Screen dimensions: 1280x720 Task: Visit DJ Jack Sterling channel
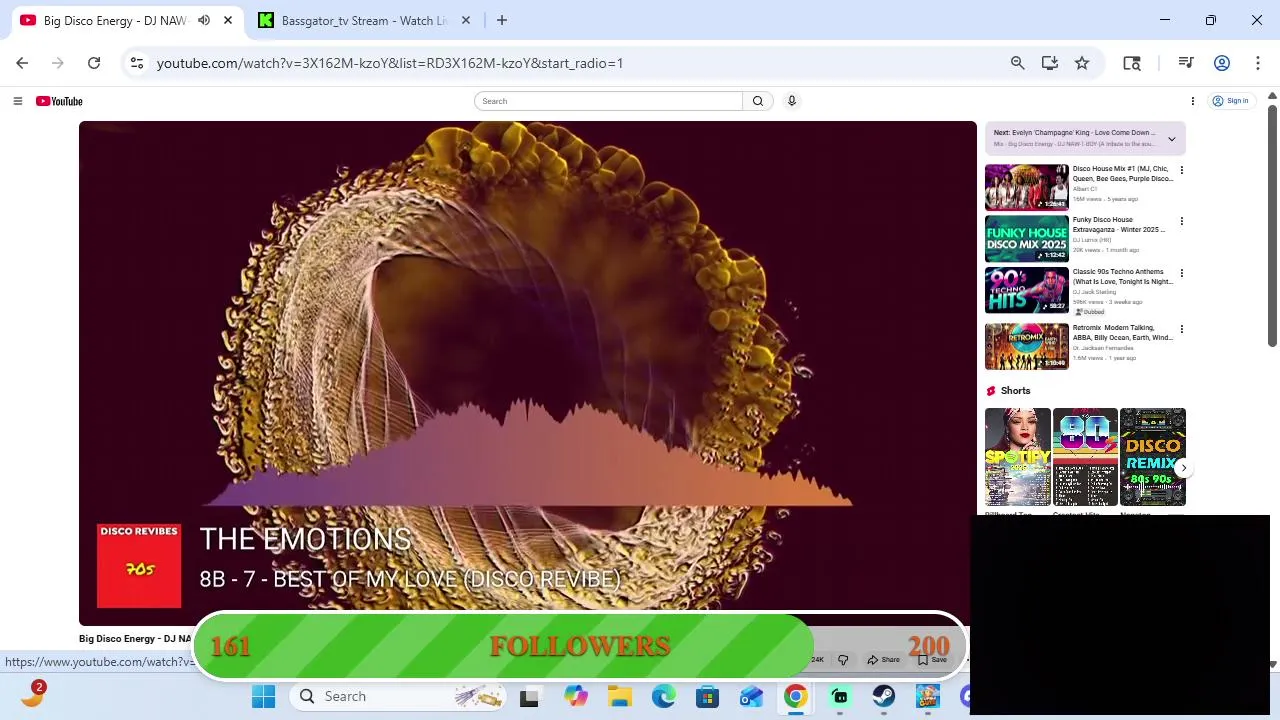[x=1094, y=292]
